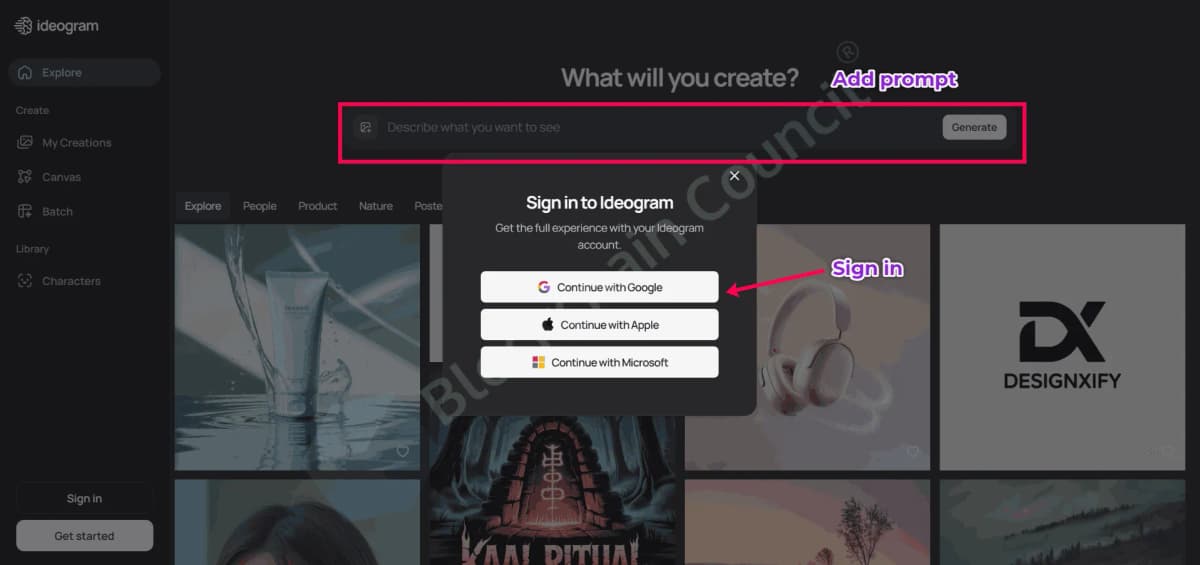Continue with Google sign-in
The width and height of the screenshot is (1200, 565).
[x=599, y=287]
